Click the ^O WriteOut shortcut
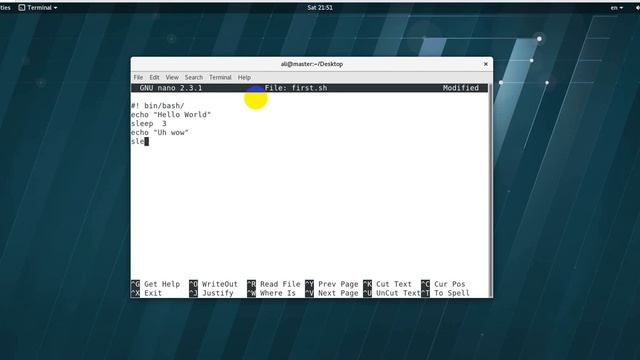 (213, 284)
